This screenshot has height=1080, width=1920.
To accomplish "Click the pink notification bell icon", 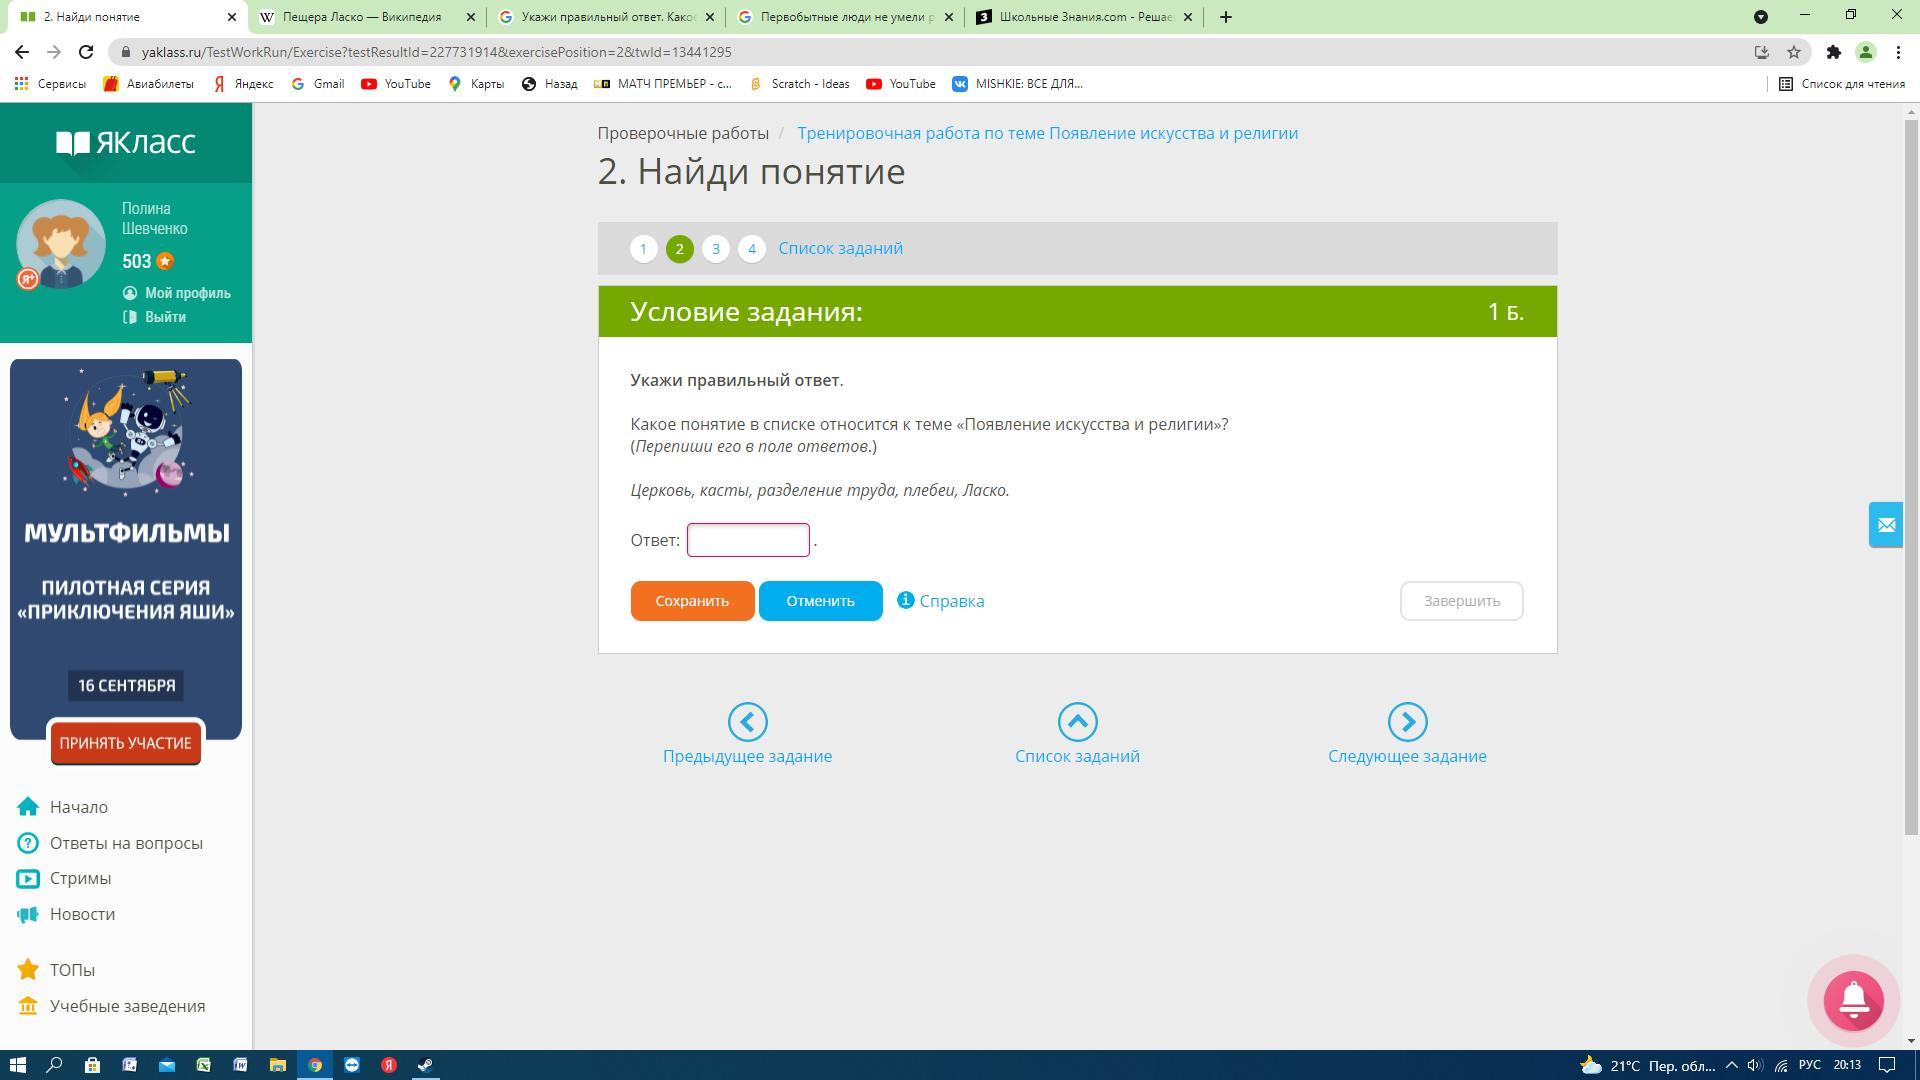I will (x=1853, y=1000).
